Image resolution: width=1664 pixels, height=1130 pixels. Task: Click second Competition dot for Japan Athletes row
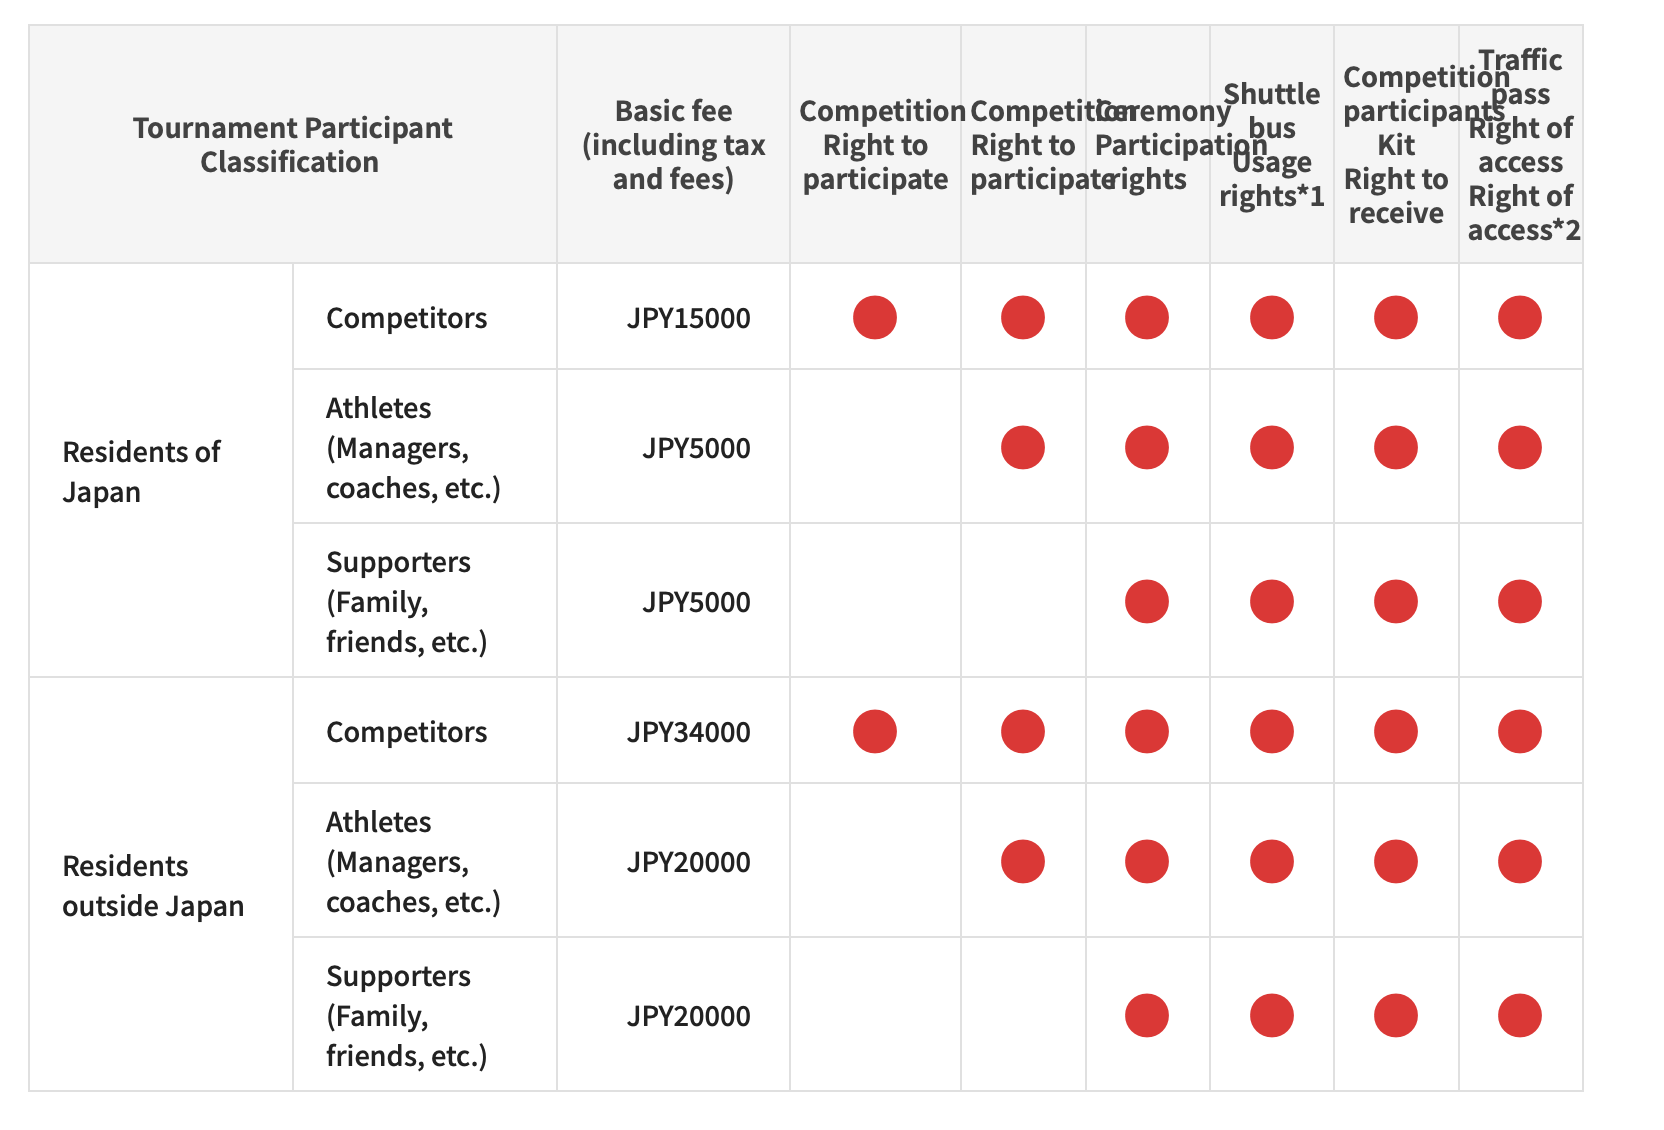coord(1022,448)
